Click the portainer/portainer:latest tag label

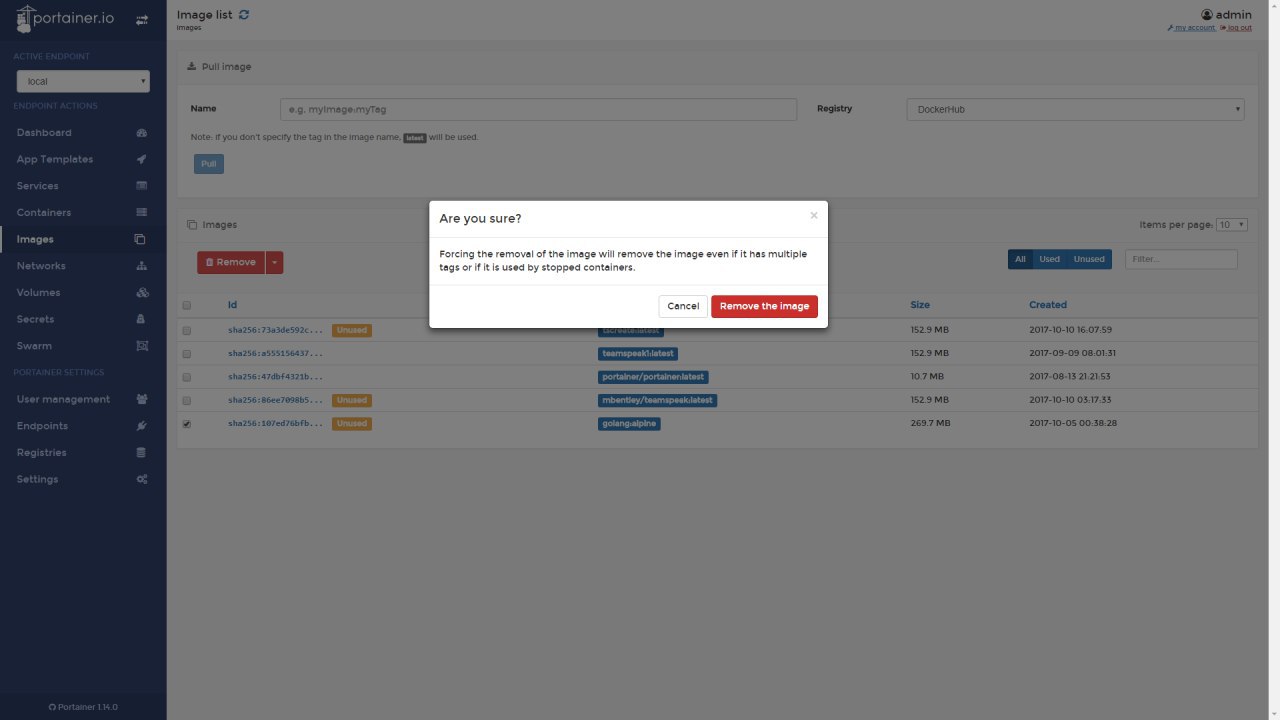point(654,377)
